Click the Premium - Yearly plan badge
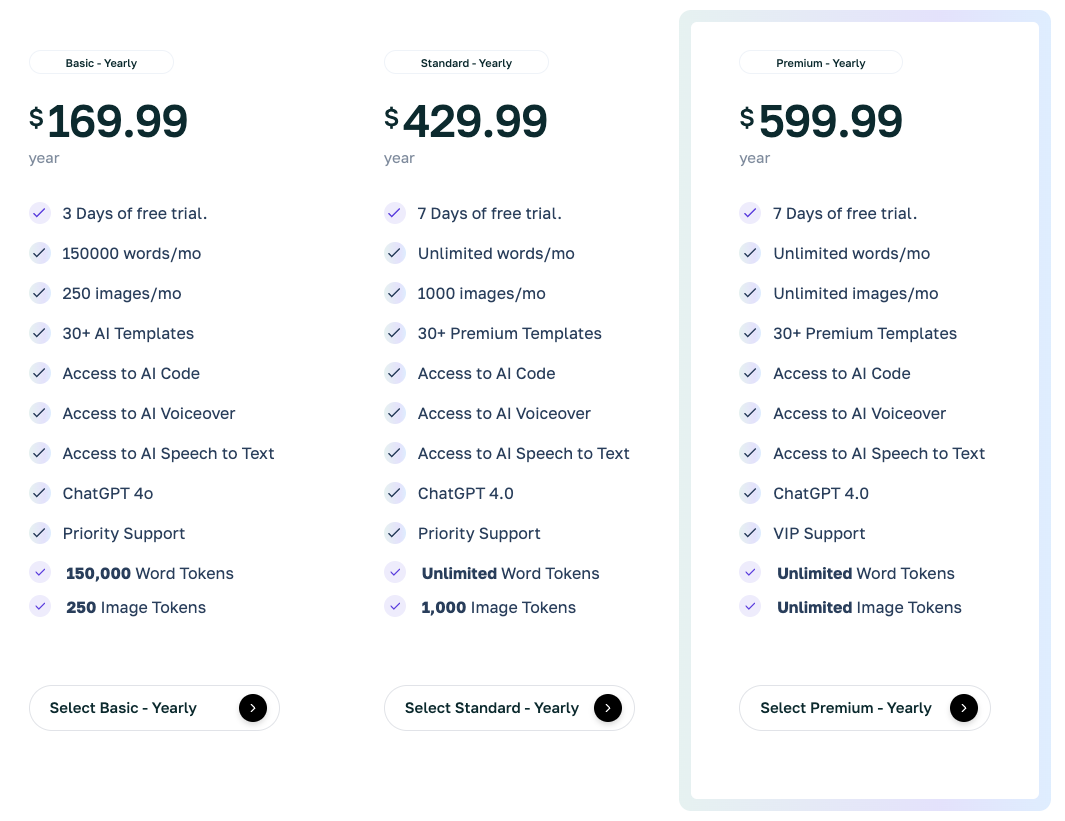This screenshot has width=1065, height=821. (x=821, y=63)
